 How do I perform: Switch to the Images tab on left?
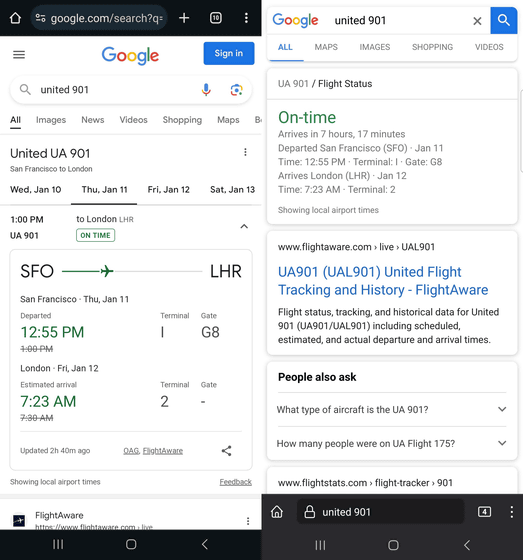click(x=51, y=120)
